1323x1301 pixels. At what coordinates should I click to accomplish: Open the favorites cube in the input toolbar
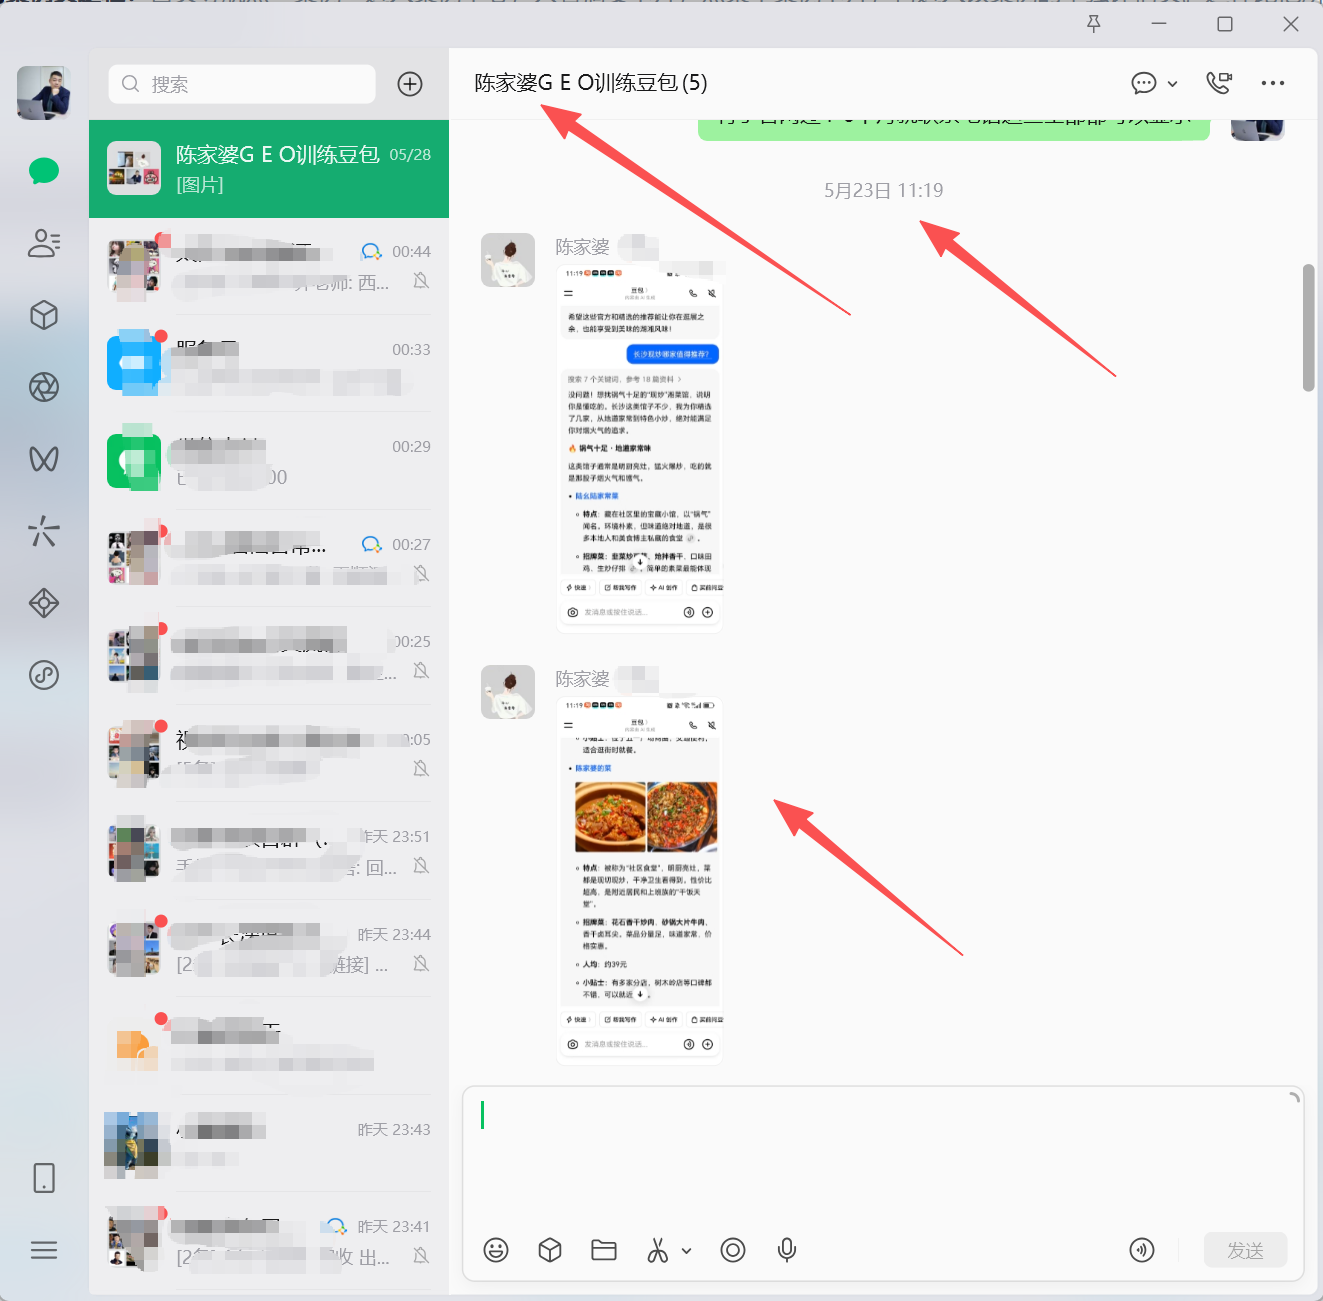550,1250
